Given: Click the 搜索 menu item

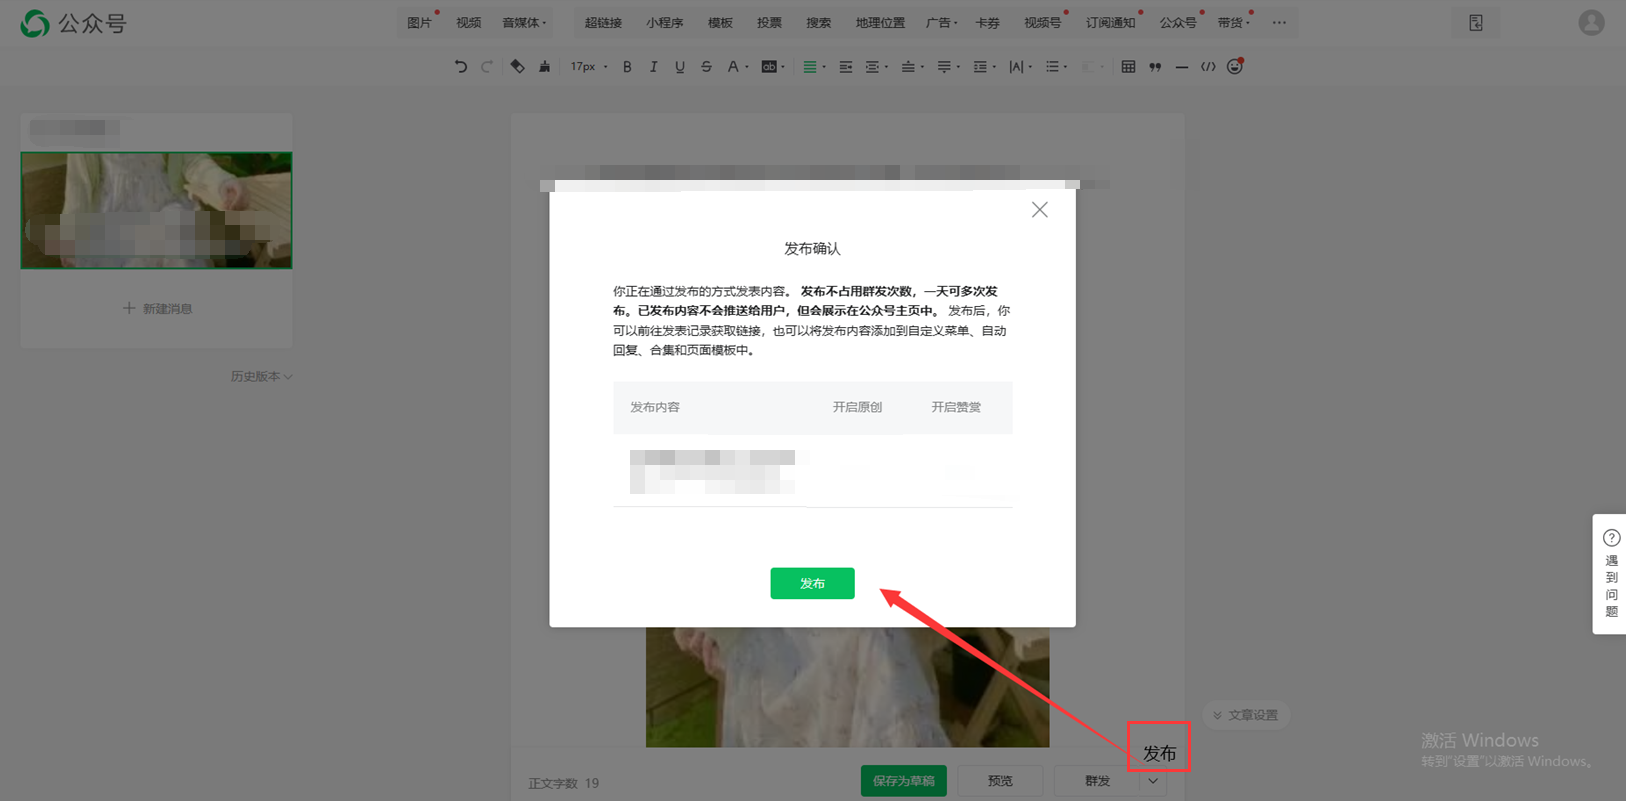Looking at the screenshot, I should point(818,23).
